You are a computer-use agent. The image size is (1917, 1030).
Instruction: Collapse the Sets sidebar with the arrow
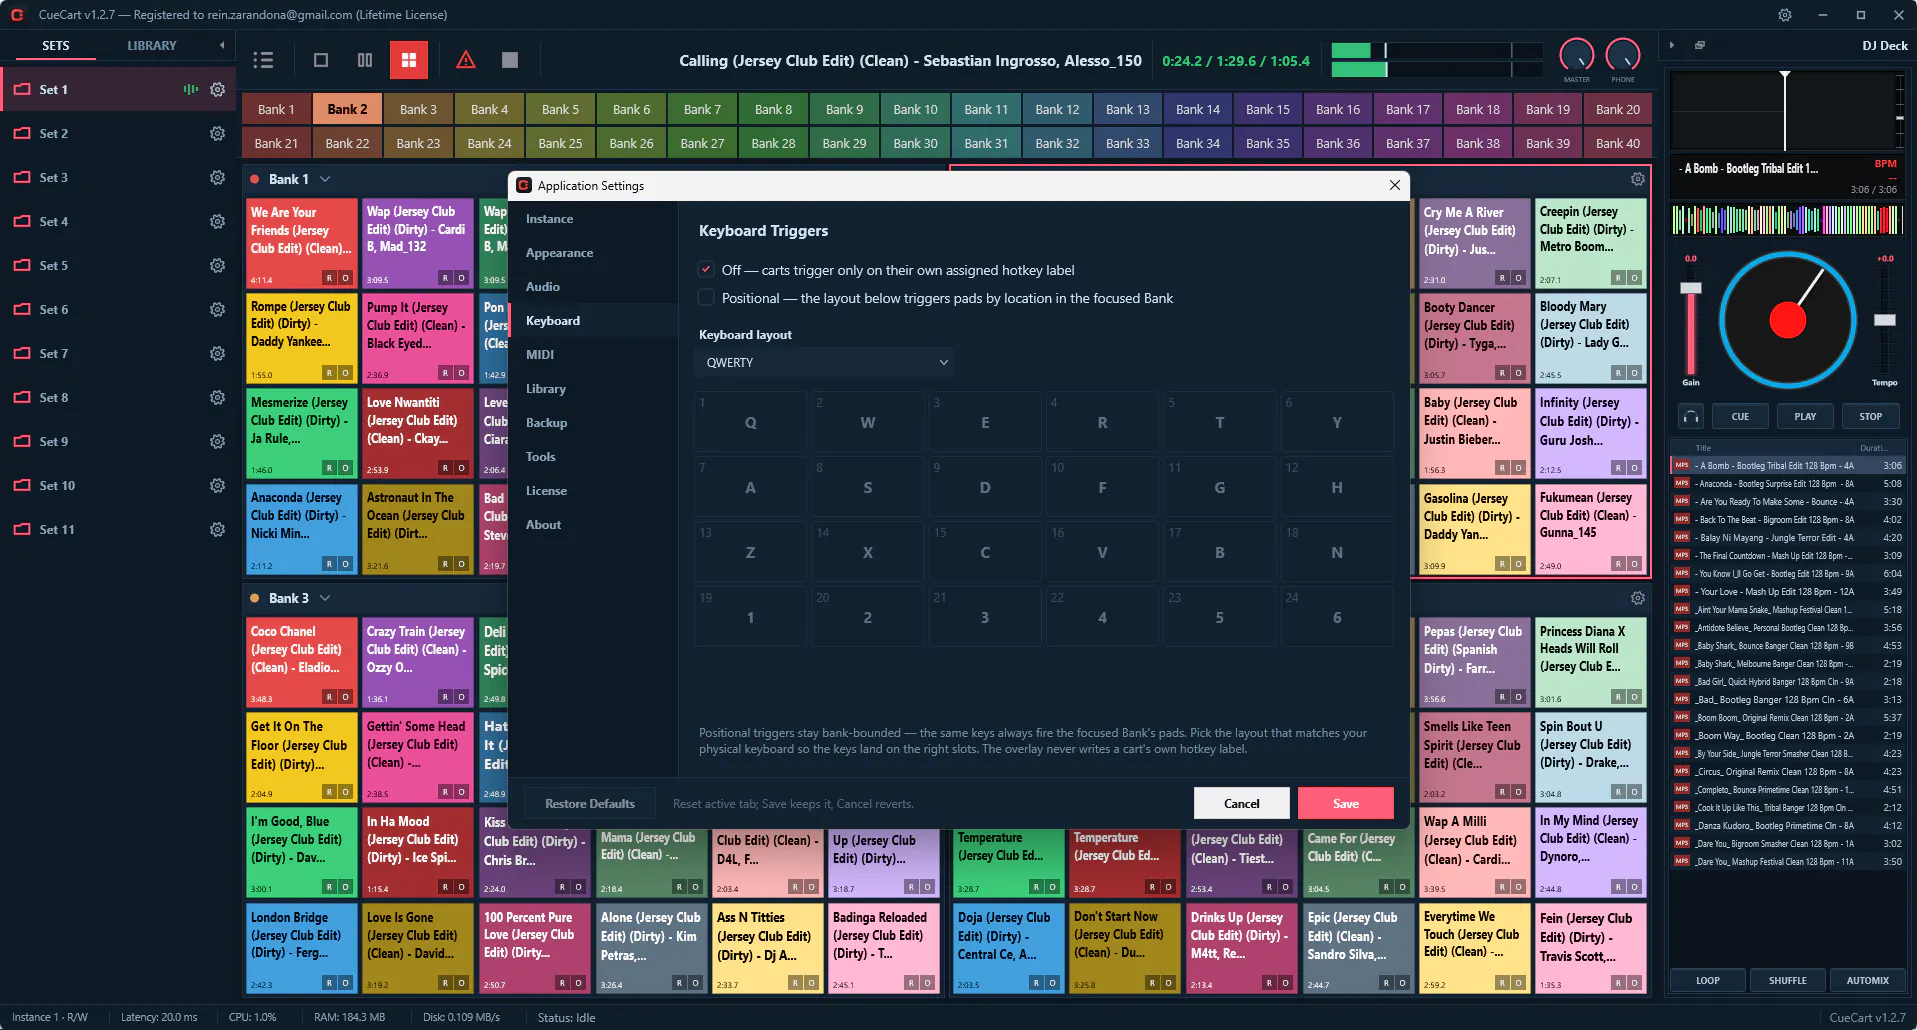[222, 45]
